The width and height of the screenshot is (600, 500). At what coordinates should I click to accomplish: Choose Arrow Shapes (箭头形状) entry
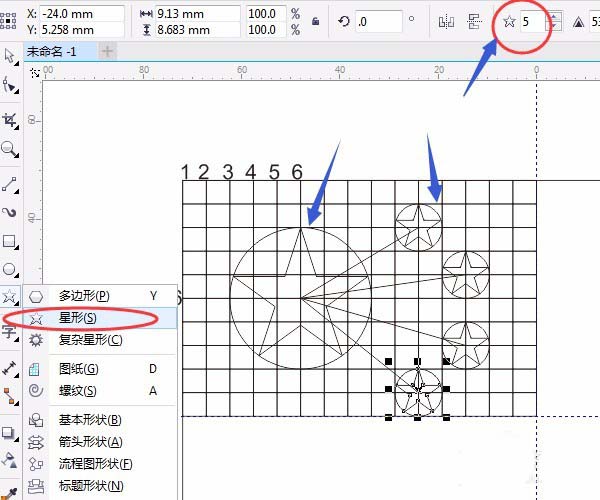click(x=100, y=442)
